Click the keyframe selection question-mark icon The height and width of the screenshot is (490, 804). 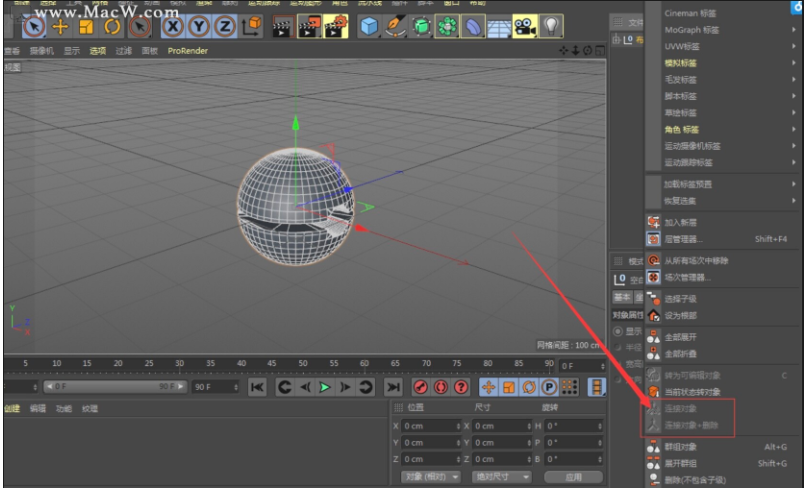461,387
